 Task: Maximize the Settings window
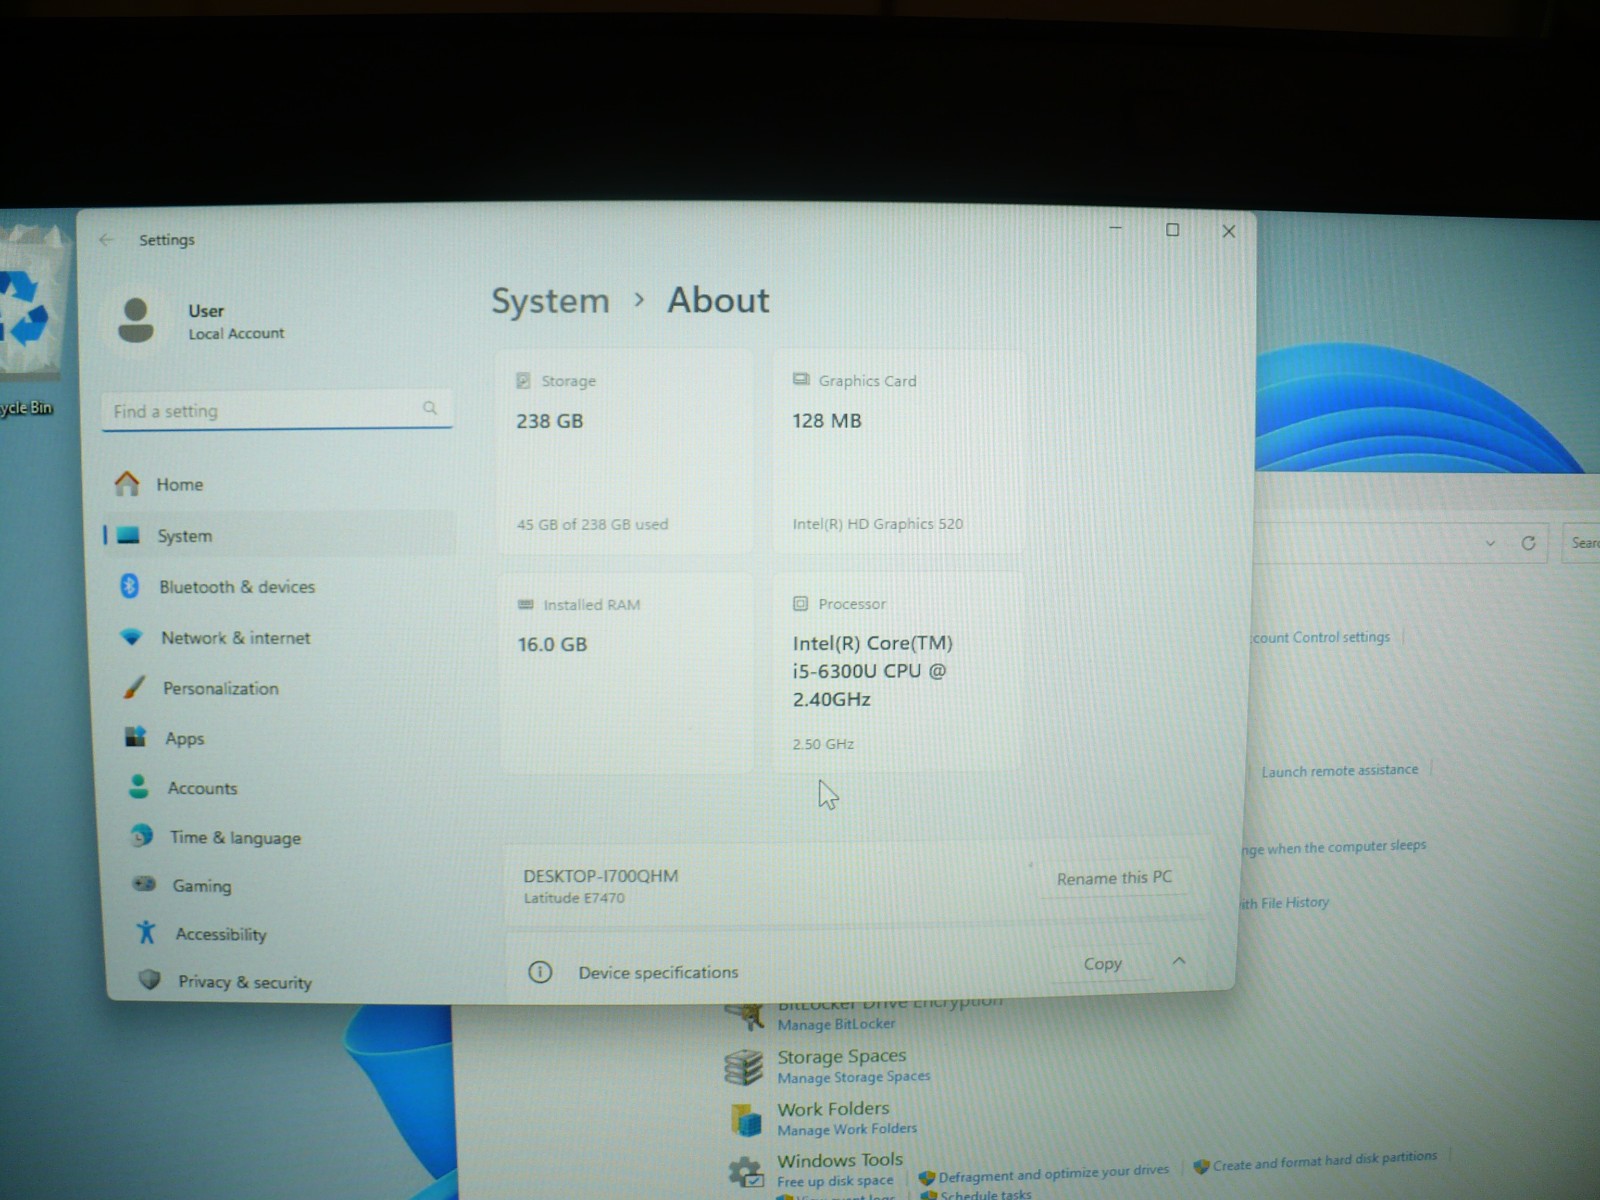(x=1173, y=230)
